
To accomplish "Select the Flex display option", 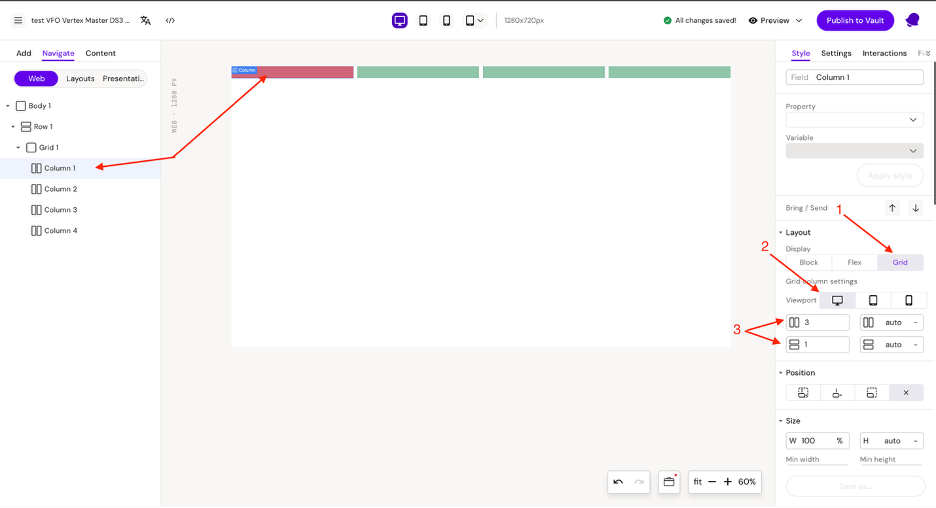I will [x=854, y=263].
